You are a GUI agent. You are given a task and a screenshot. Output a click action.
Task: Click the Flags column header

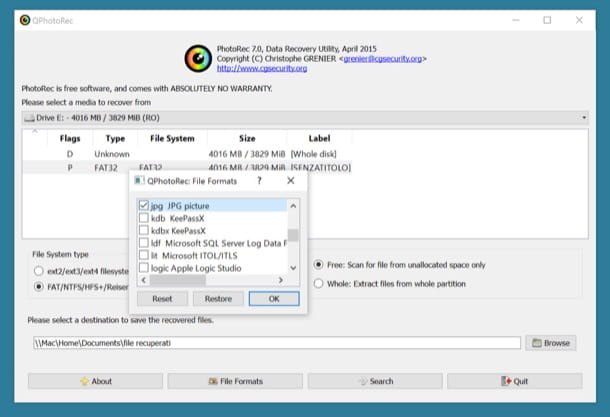pos(70,138)
